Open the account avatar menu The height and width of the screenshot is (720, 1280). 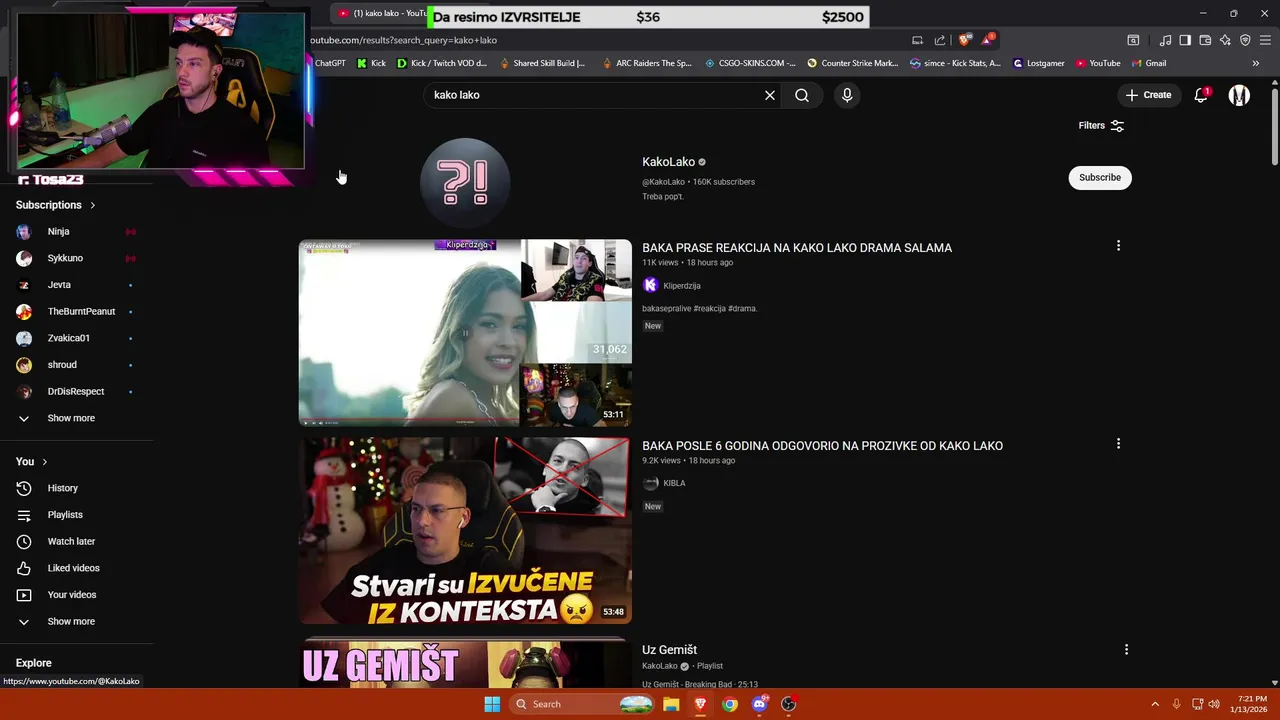pyautogui.click(x=1239, y=95)
